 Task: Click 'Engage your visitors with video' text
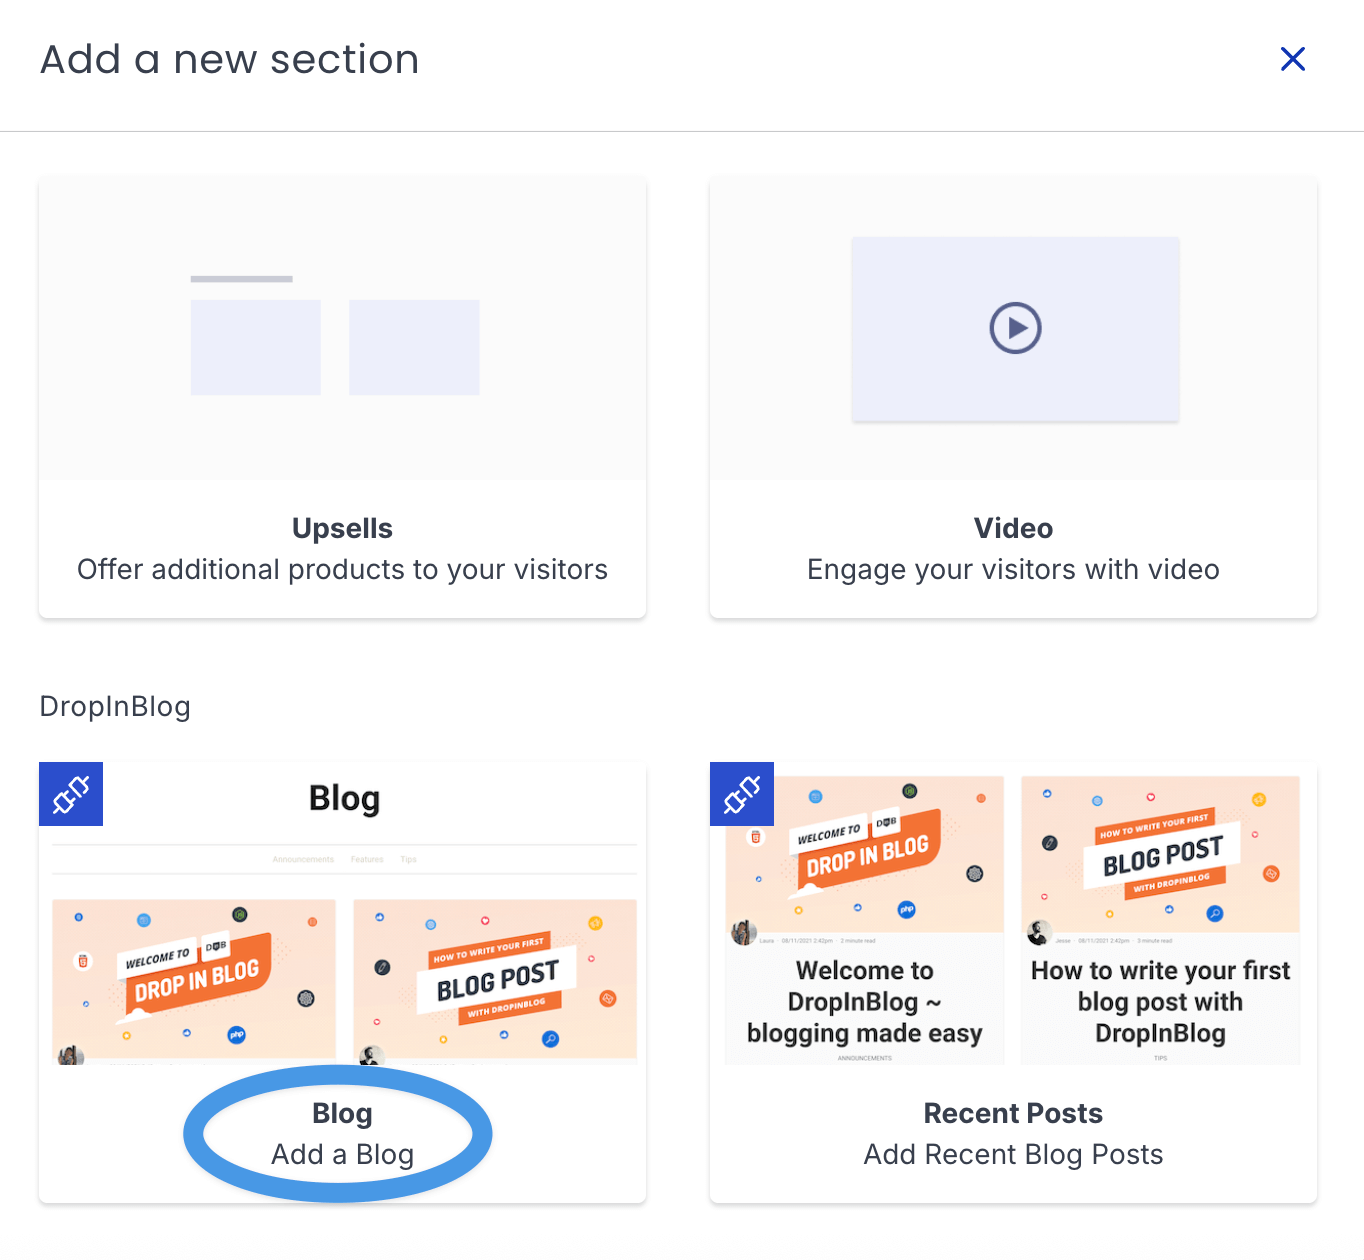(1013, 570)
